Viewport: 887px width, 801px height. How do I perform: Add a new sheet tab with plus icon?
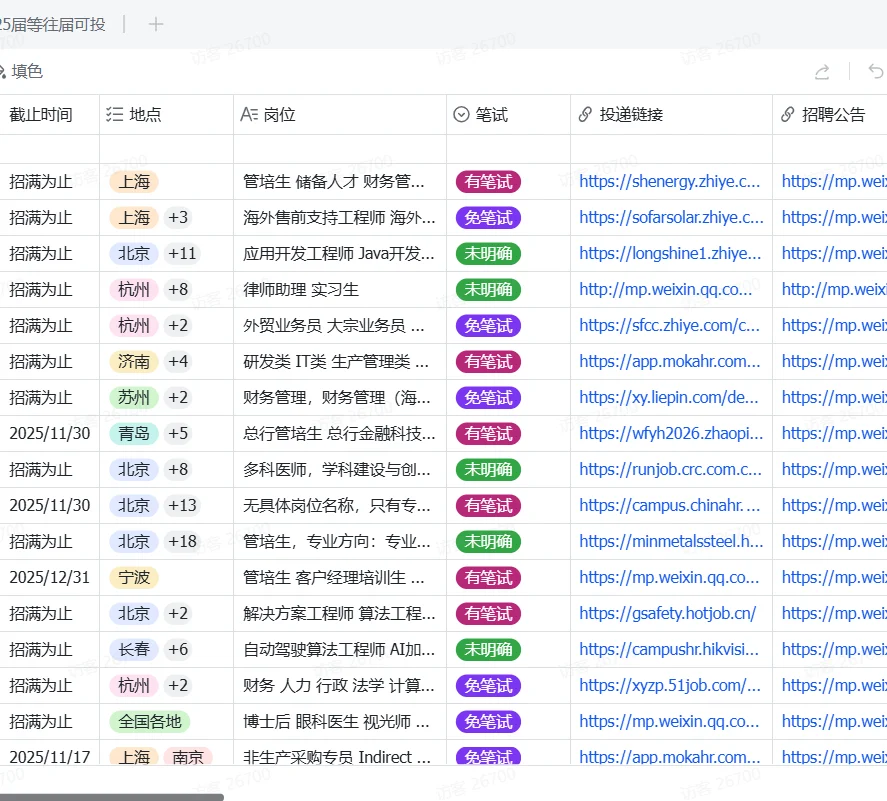click(156, 24)
